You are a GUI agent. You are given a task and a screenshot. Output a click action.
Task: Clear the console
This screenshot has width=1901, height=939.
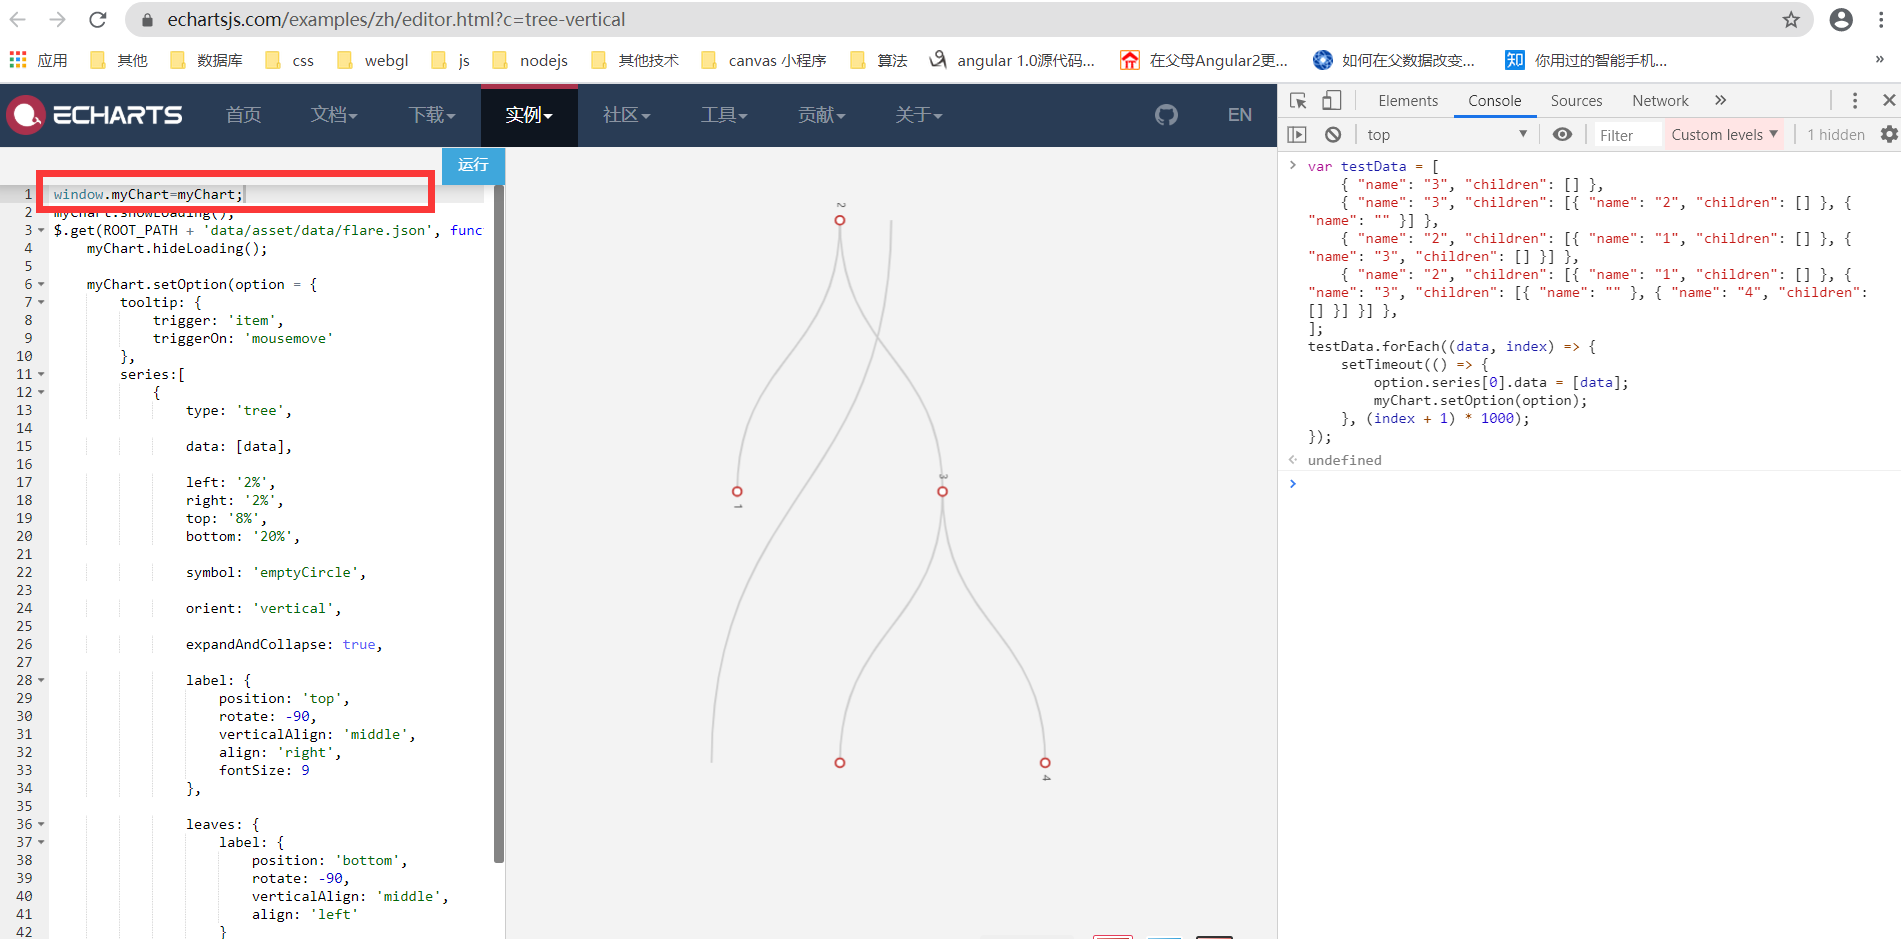tap(1333, 134)
